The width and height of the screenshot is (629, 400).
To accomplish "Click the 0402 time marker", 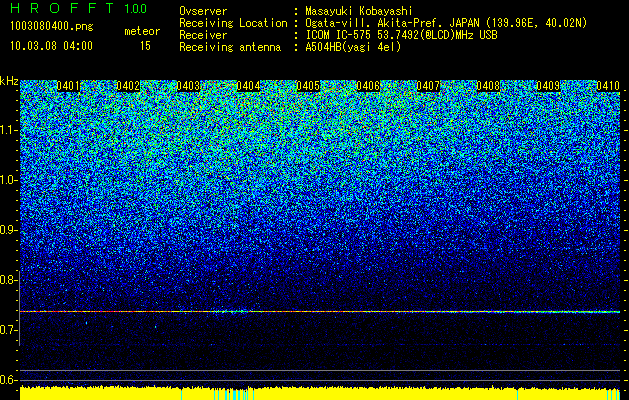I will pos(128,86).
